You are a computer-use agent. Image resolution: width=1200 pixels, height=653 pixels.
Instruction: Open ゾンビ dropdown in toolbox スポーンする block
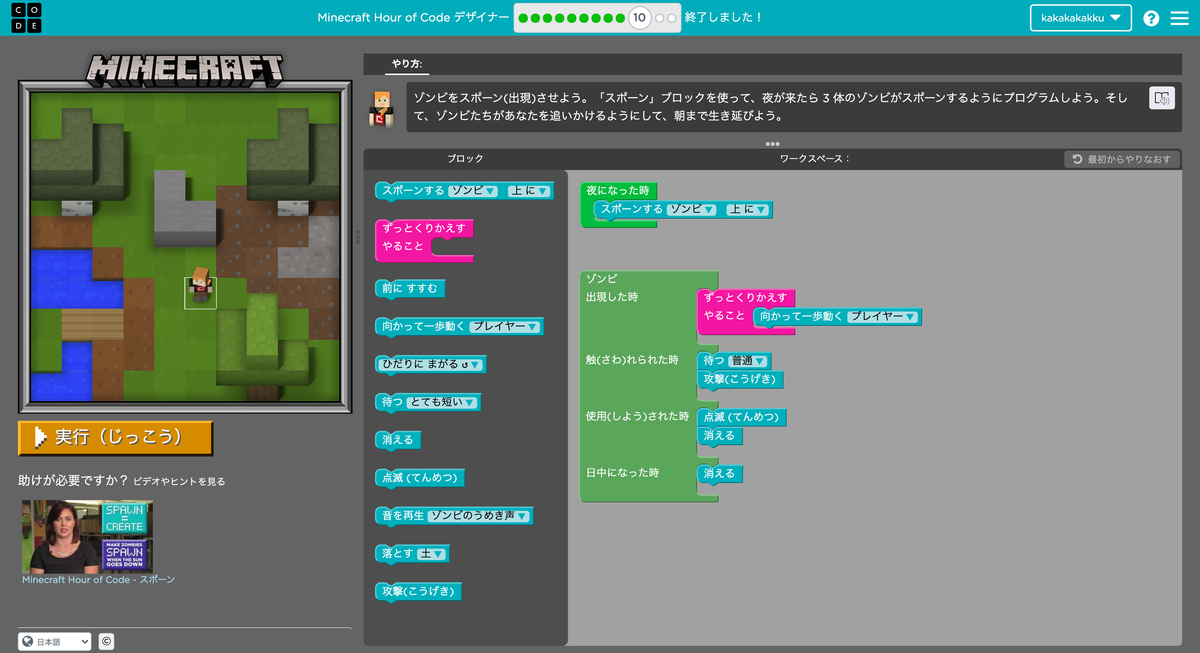click(x=473, y=190)
